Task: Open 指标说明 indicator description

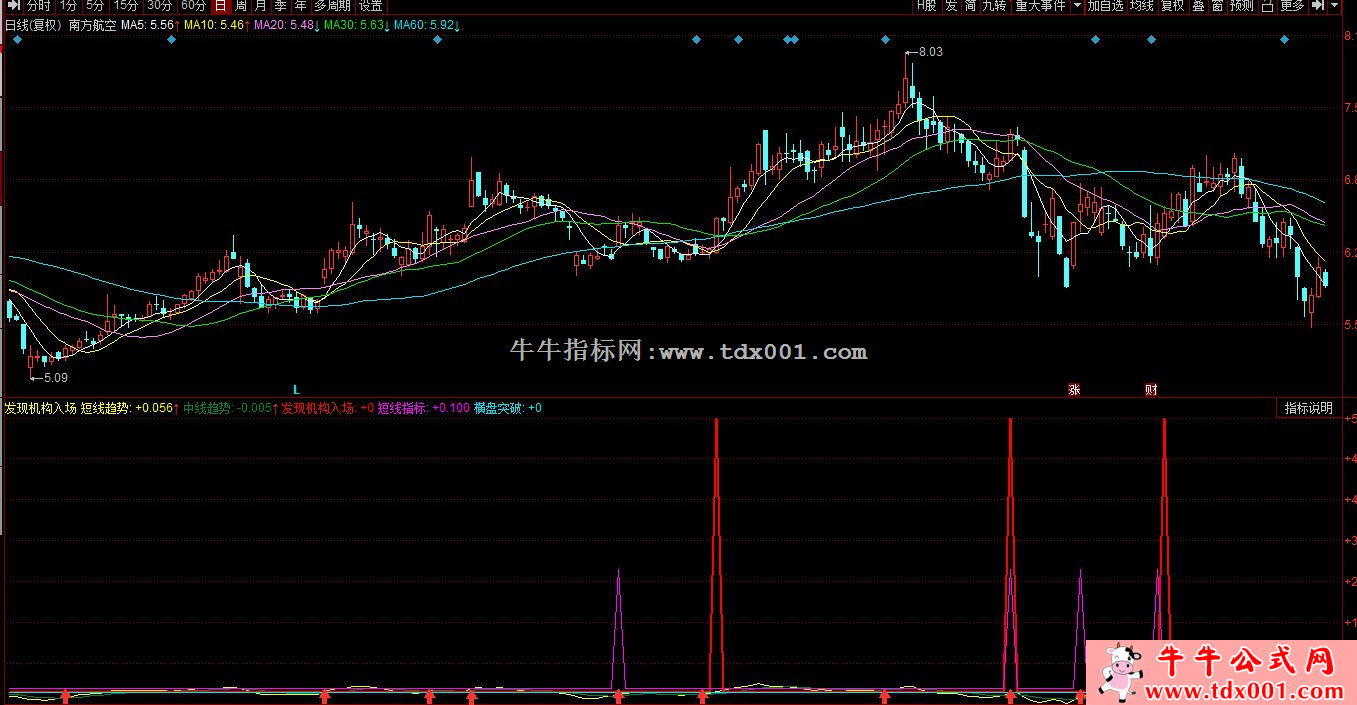Action: click(x=1308, y=408)
